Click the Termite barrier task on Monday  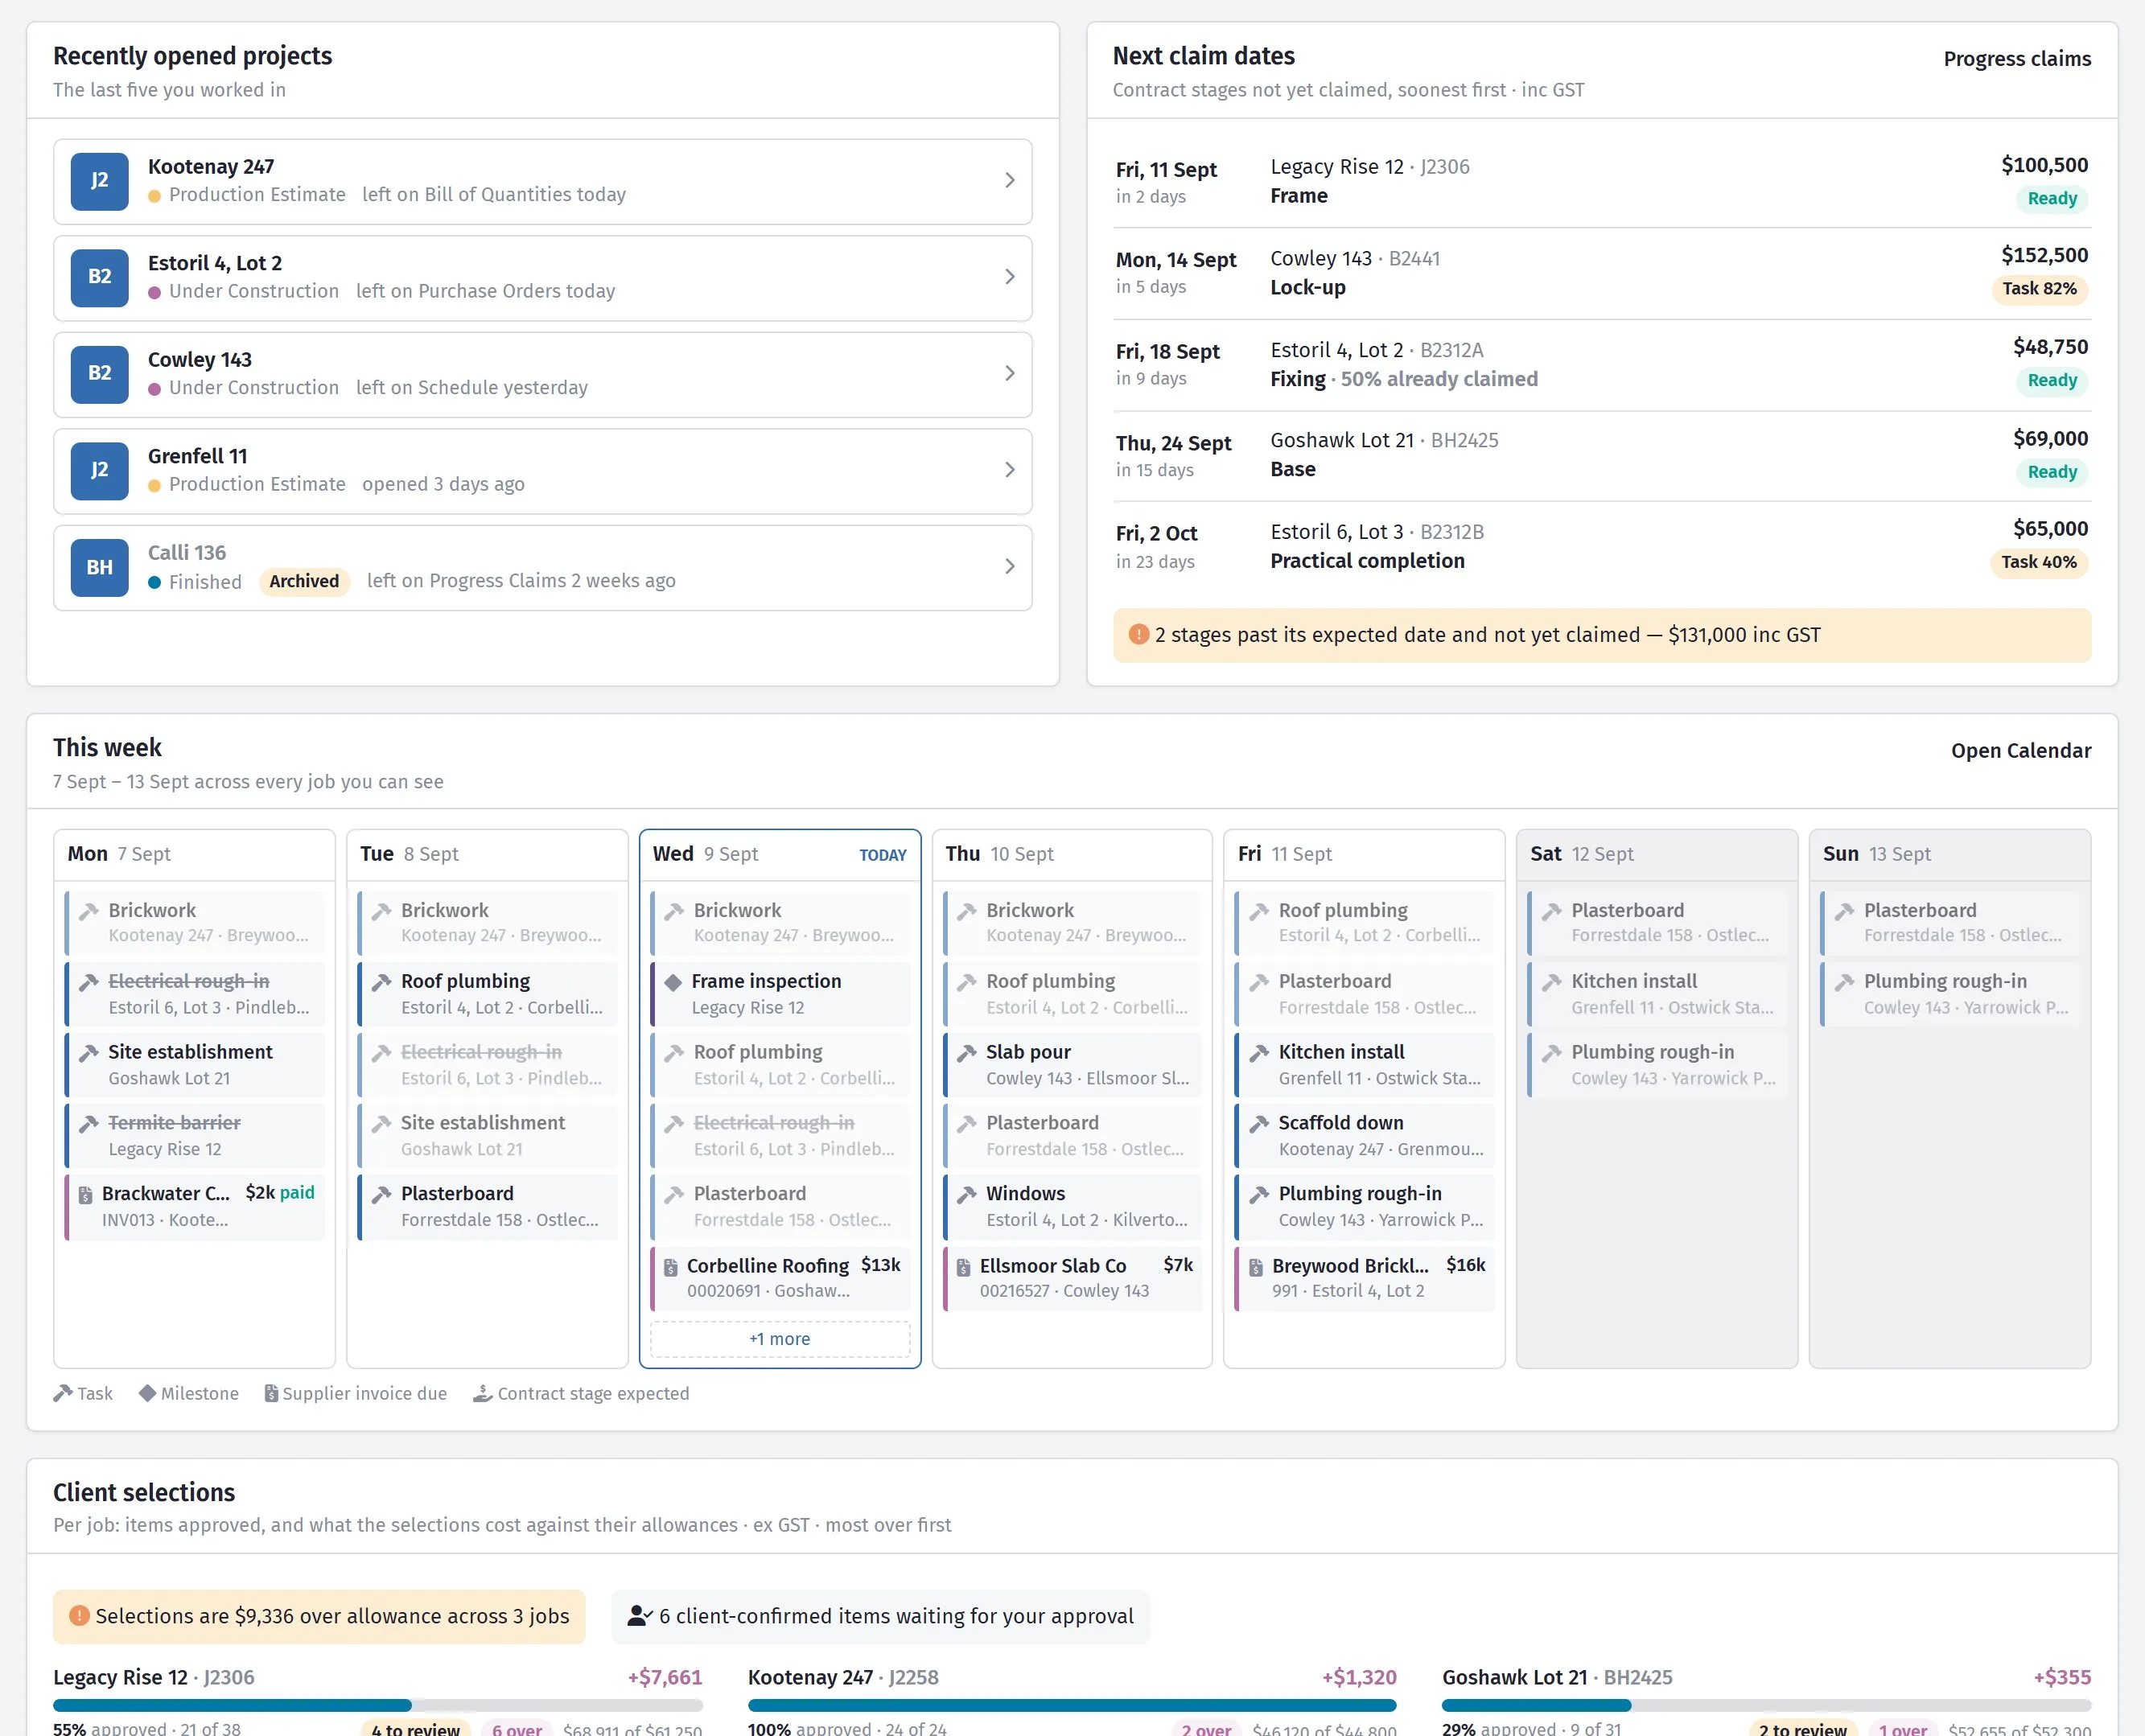(x=194, y=1136)
